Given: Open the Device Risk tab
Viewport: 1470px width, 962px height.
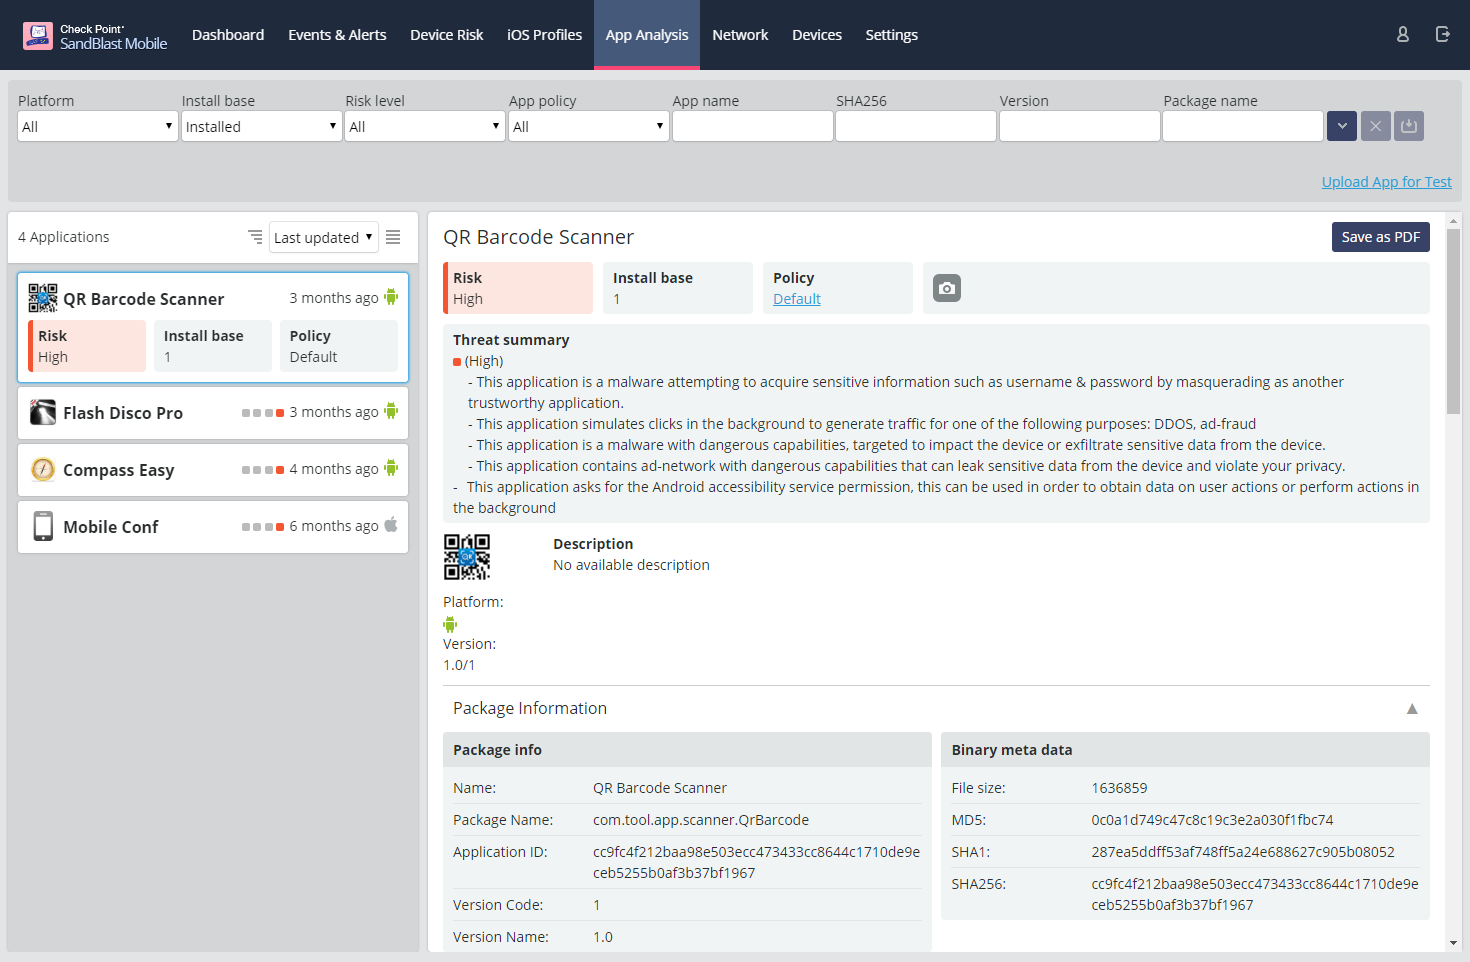Looking at the screenshot, I should pyautogui.click(x=447, y=35).
